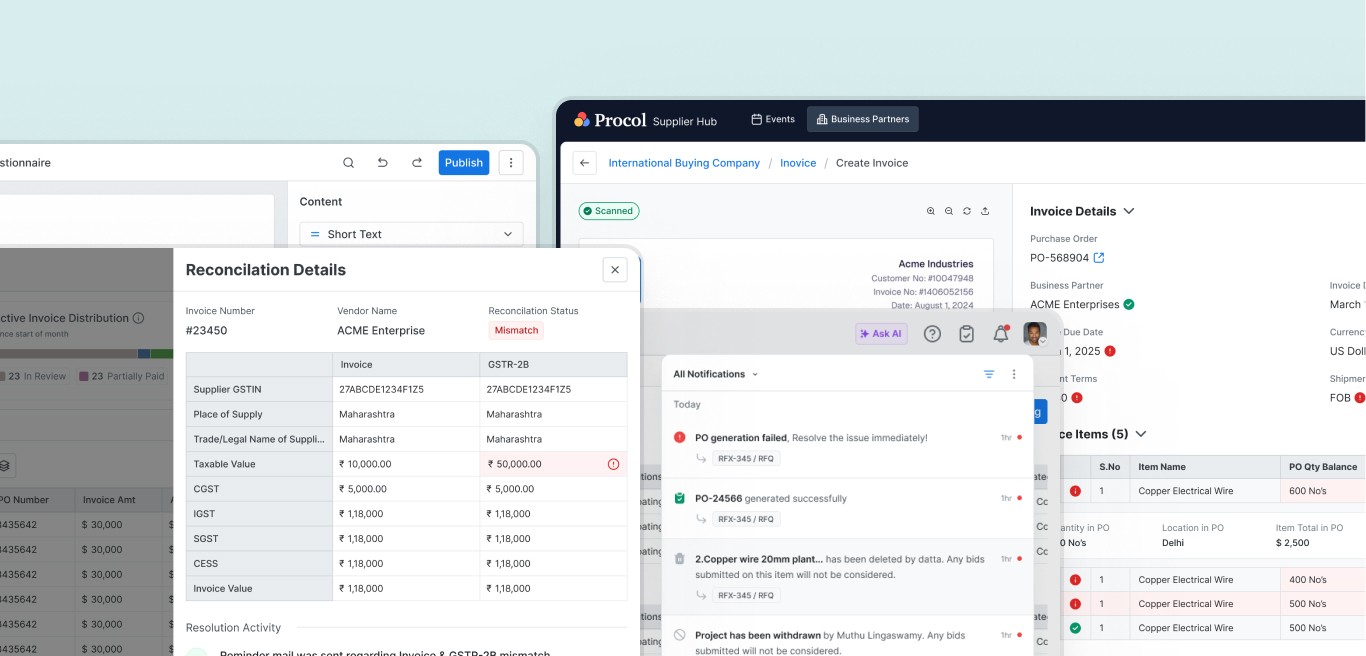Click the Scanned status badge
The image size is (1366, 656).
[609, 211]
